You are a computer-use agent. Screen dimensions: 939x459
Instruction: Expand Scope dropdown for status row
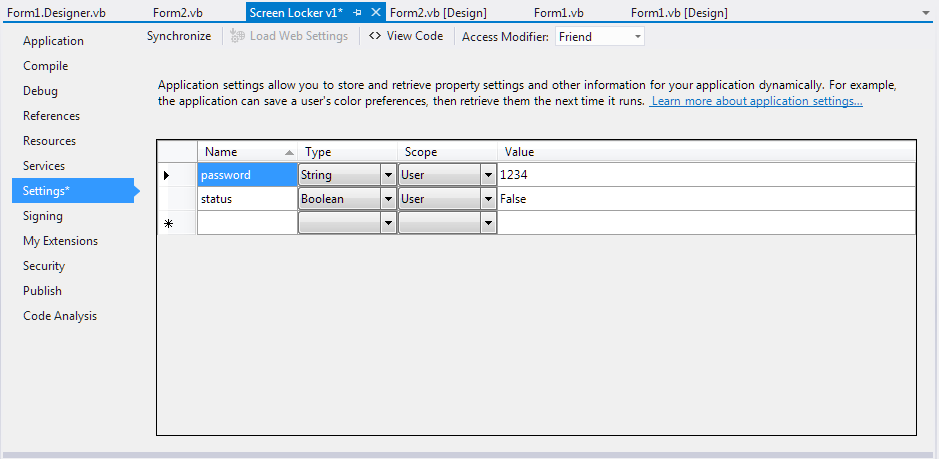(x=488, y=199)
